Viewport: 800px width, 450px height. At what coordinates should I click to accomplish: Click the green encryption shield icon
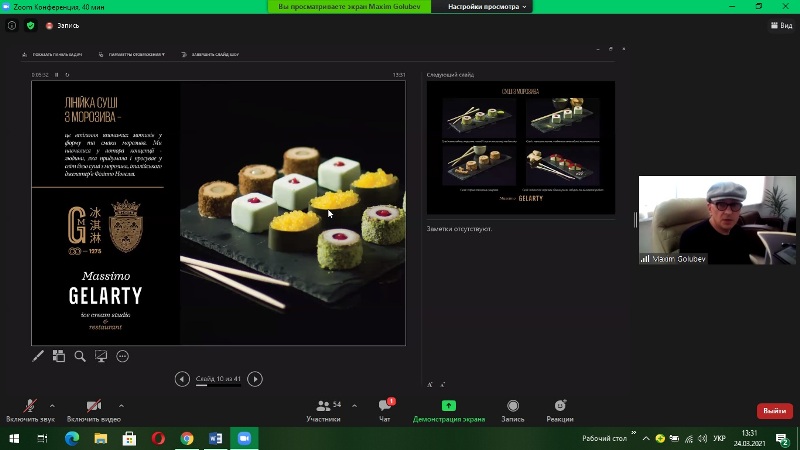pos(30,25)
